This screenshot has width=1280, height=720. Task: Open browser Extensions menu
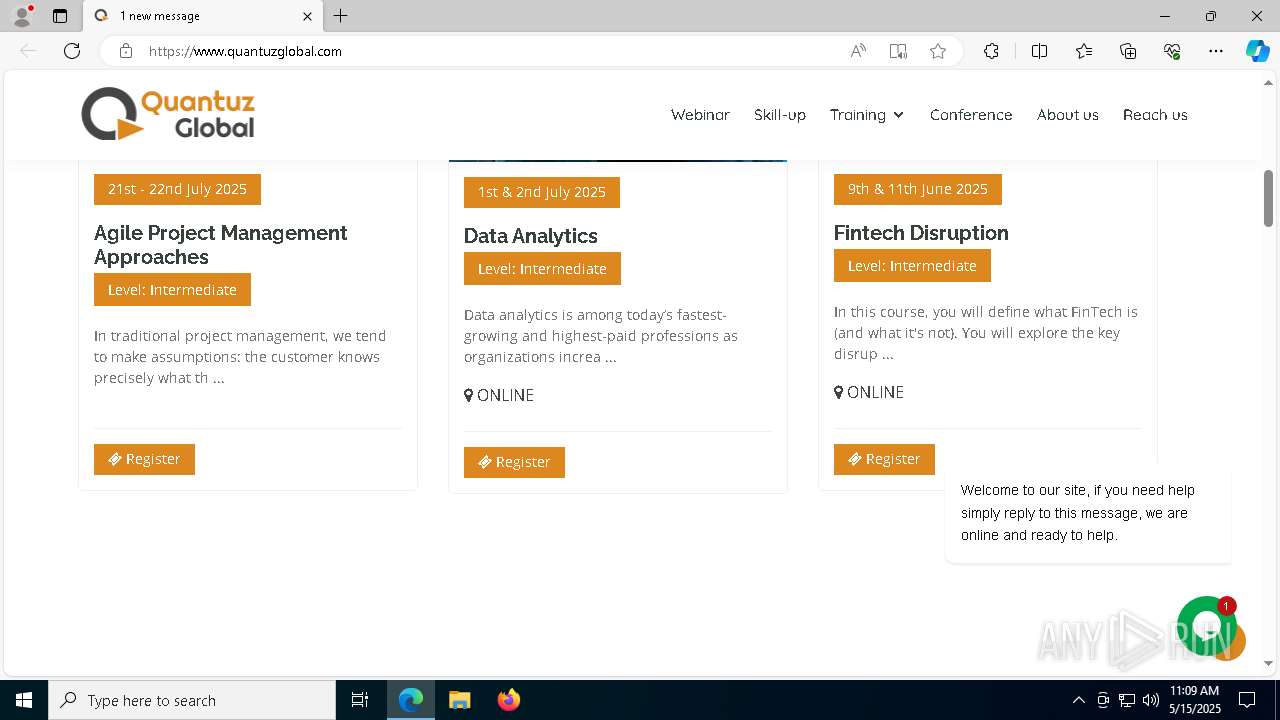[x=991, y=51]
